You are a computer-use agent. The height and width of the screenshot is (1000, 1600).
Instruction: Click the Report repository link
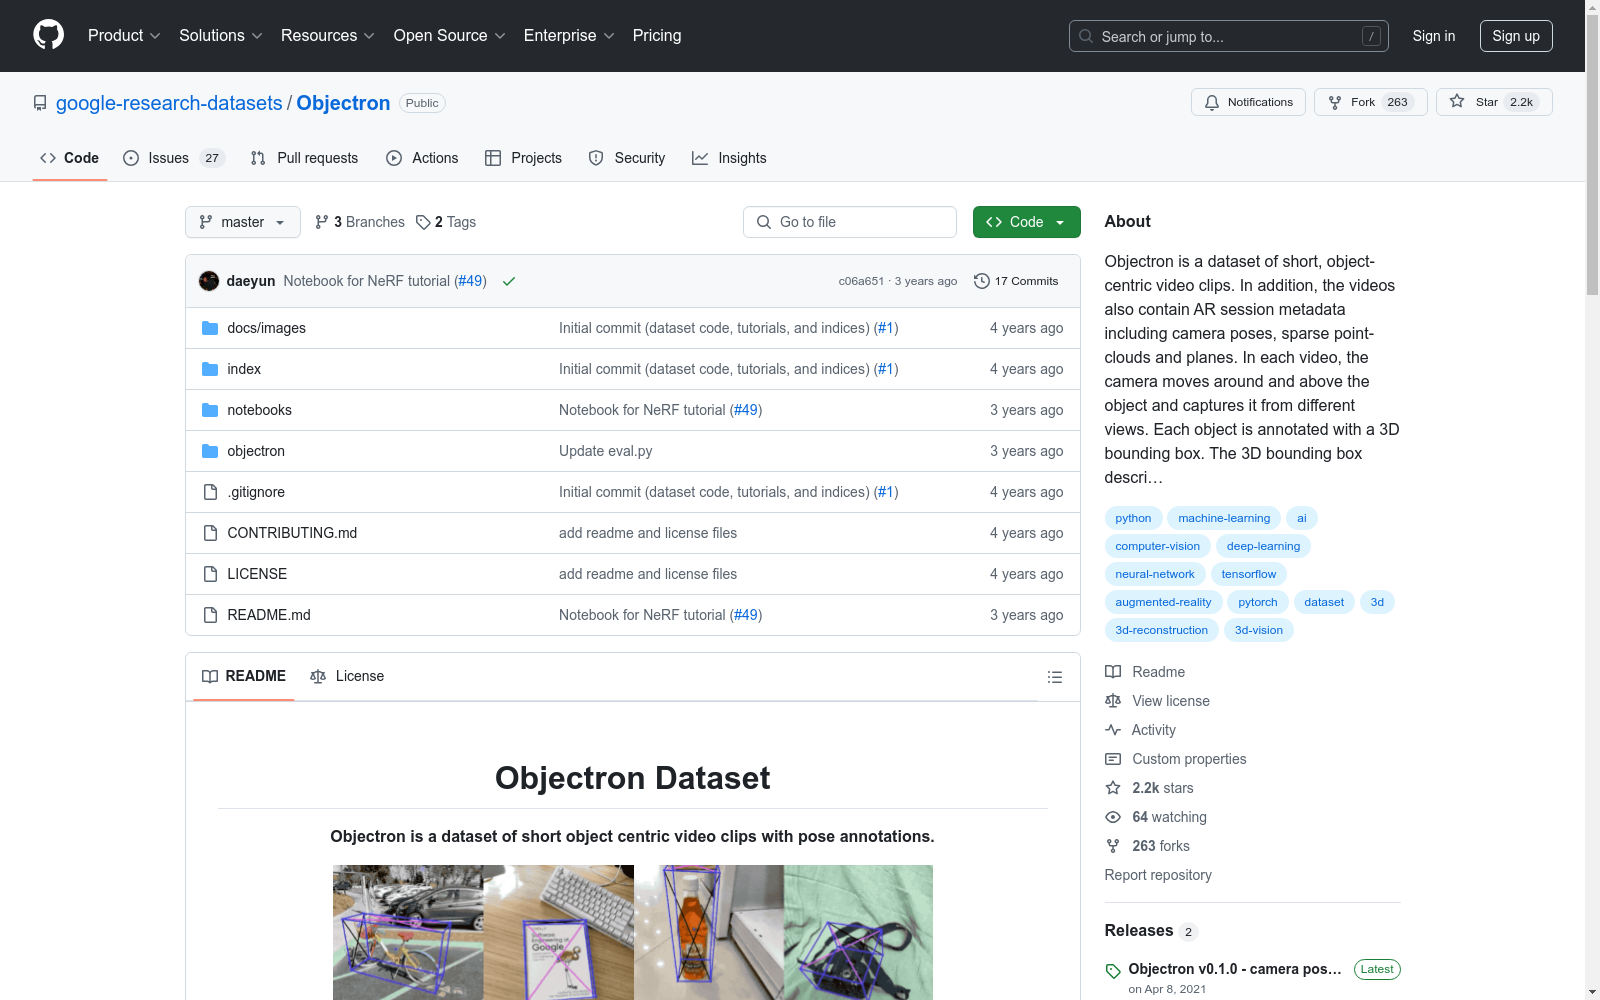1158,875
